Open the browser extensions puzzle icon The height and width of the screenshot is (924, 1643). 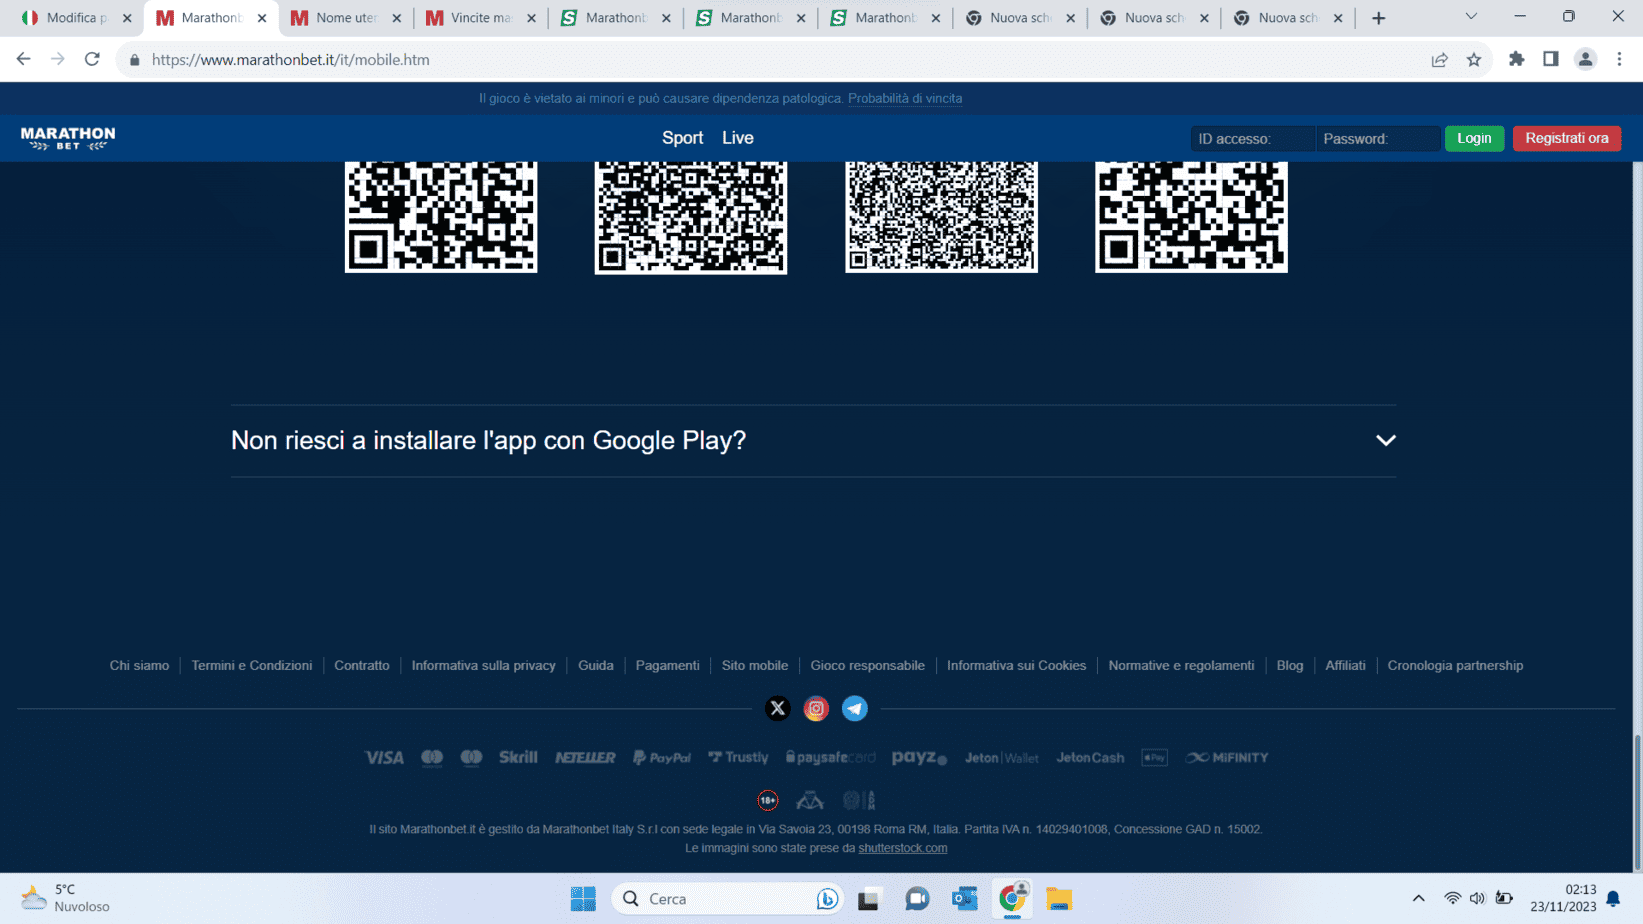click(x=1517, y=60)
